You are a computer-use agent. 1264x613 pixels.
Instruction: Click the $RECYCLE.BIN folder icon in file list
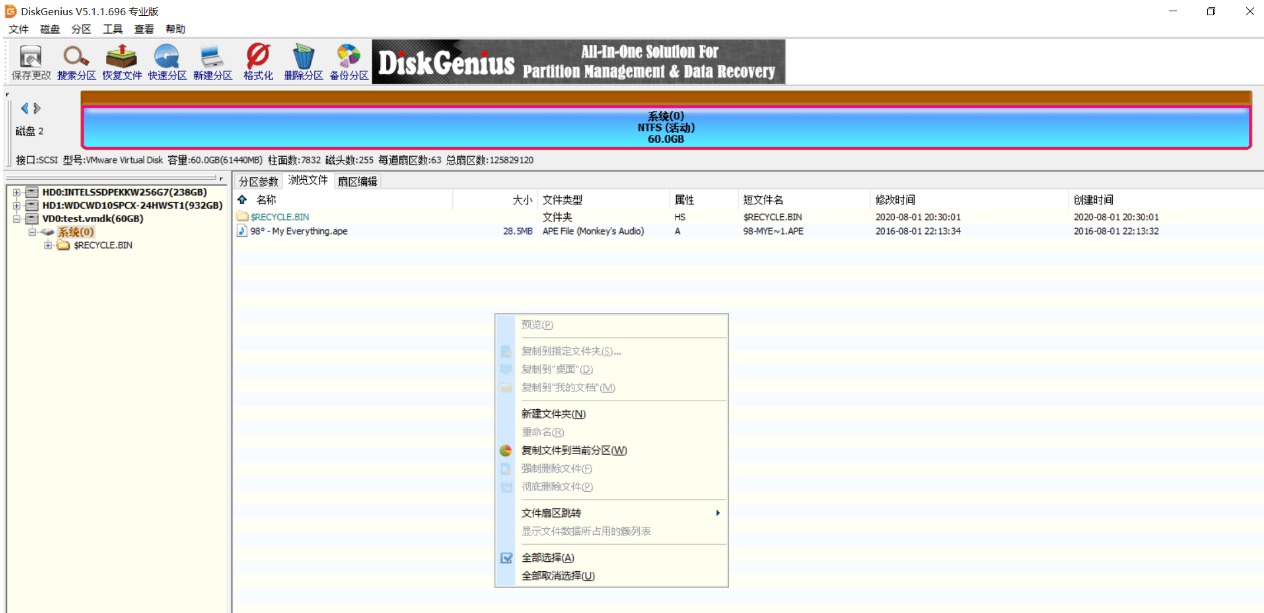tap(242, 216)
